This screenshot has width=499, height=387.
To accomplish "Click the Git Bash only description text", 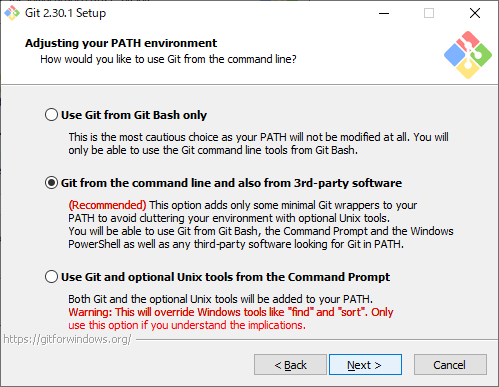I will point(258,143).
